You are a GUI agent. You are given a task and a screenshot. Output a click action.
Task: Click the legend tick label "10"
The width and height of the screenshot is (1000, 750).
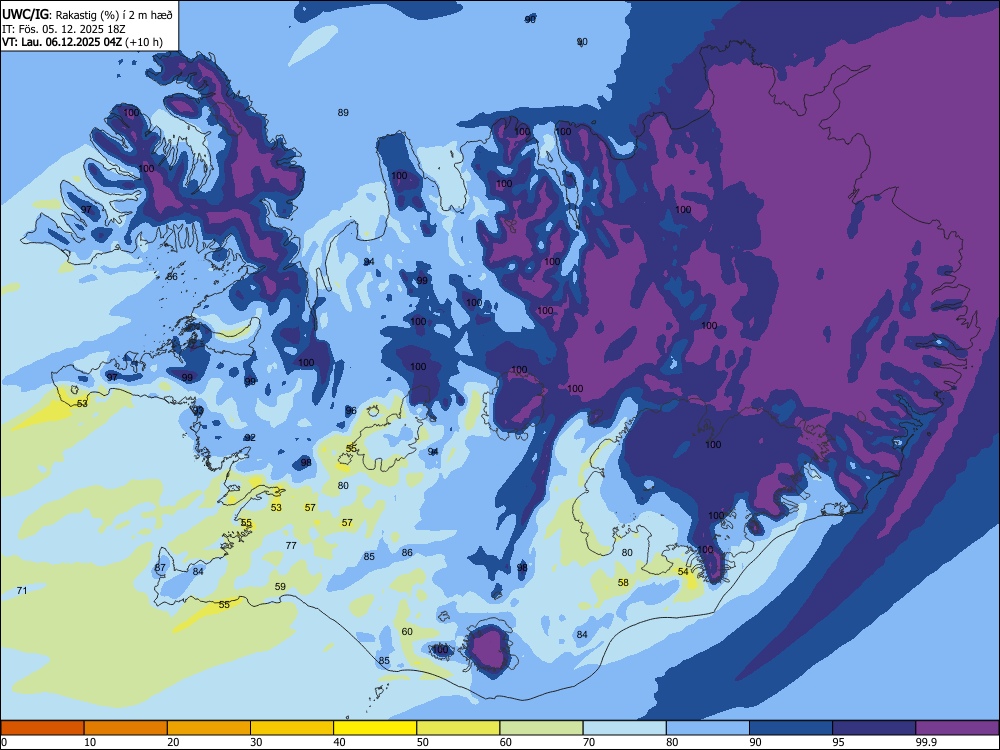[90, 742]
